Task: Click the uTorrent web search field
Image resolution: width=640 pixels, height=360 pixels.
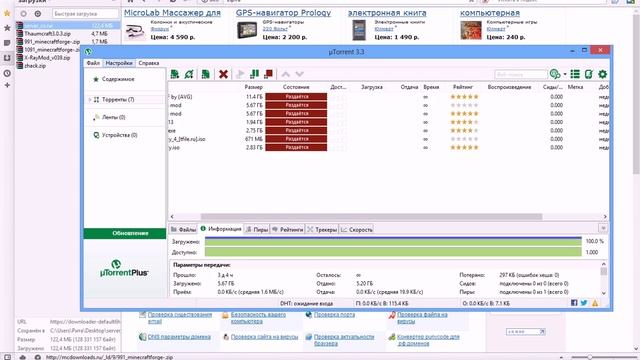Action: click(520, 74)
